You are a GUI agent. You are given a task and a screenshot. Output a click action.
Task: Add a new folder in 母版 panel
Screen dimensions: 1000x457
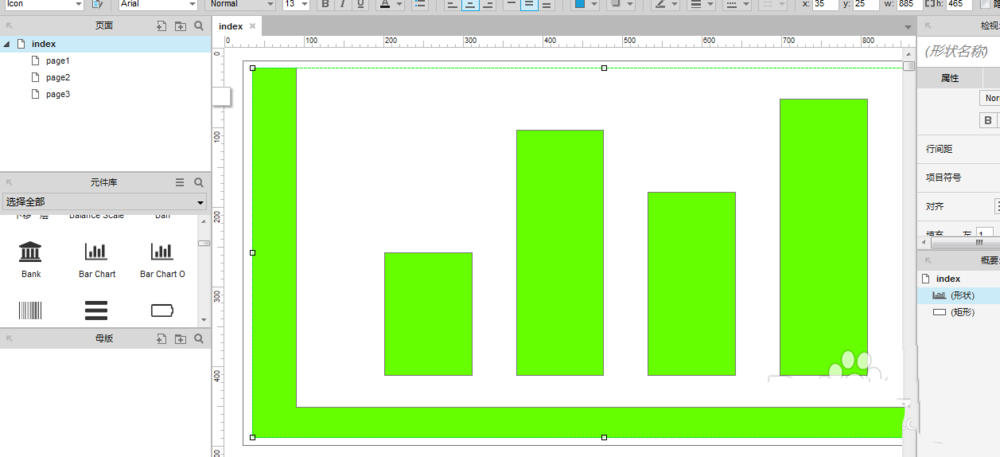[180, 339]
